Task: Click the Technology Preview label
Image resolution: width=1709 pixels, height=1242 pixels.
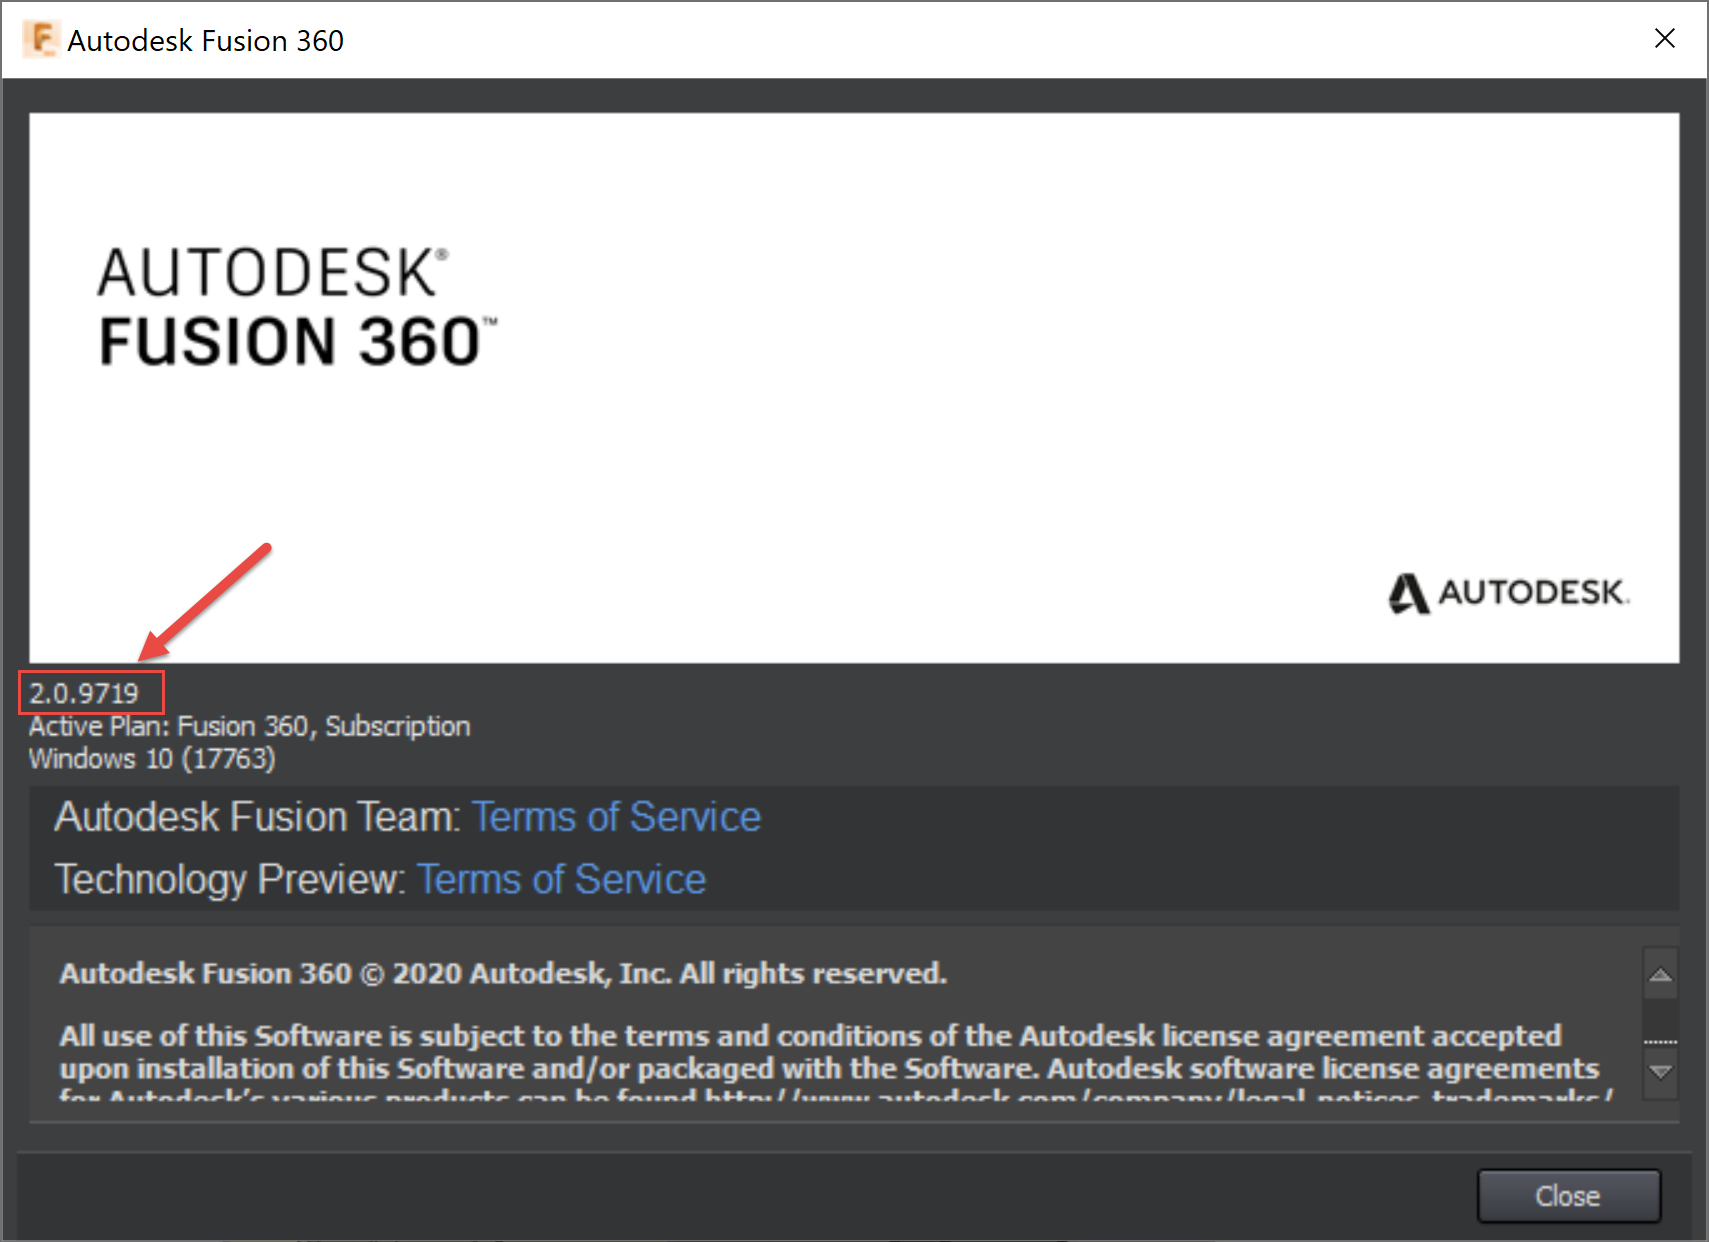Action: [x=229, y=879]
